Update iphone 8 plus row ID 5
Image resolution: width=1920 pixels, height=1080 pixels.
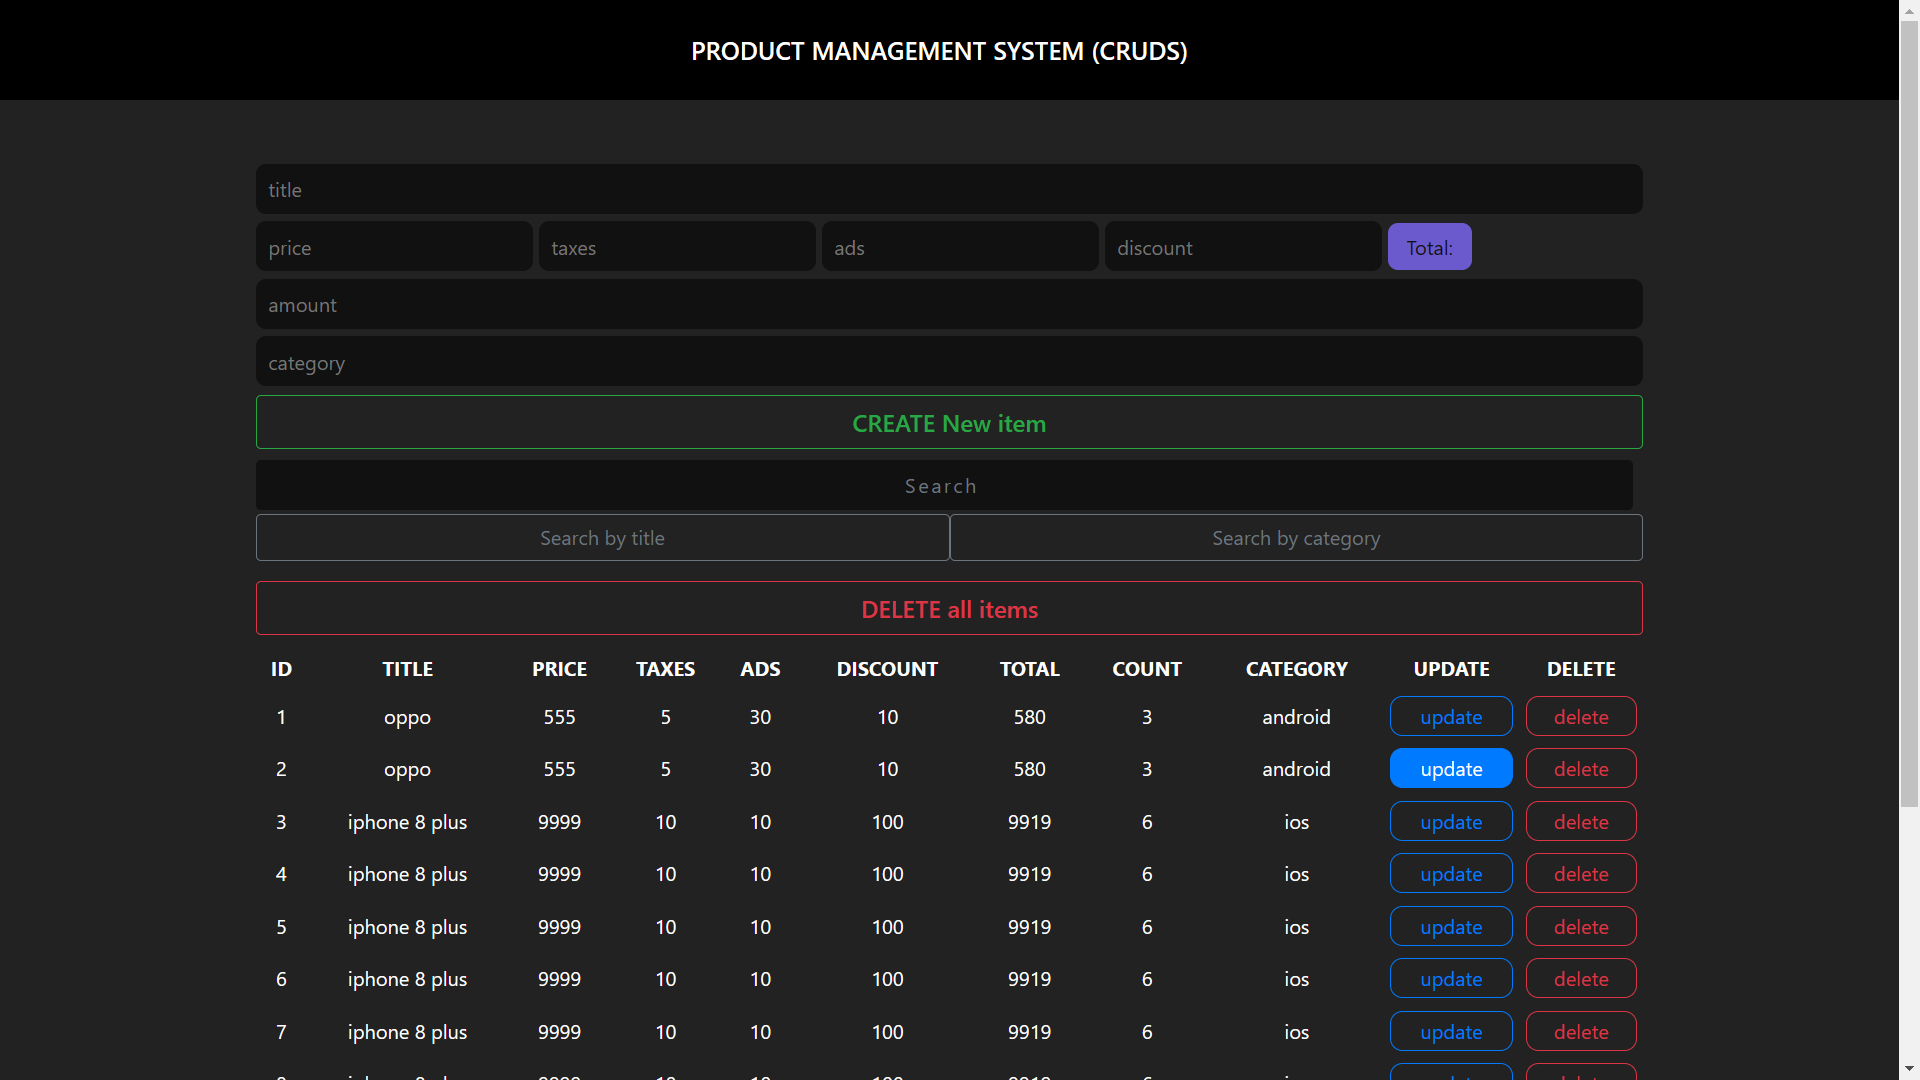[1451, 927]
